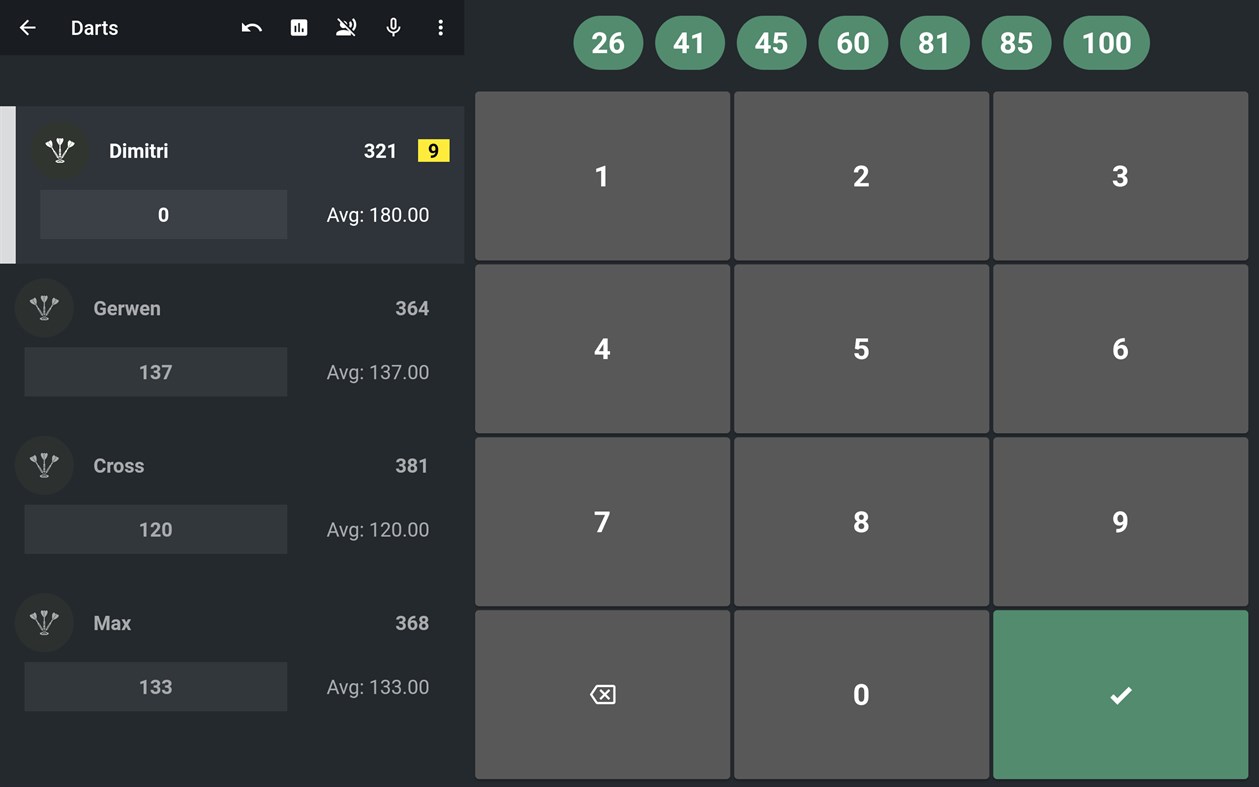Open the three-dot overflow menu
Screen dimensions: 1259x787
click(x=441, y=28)
